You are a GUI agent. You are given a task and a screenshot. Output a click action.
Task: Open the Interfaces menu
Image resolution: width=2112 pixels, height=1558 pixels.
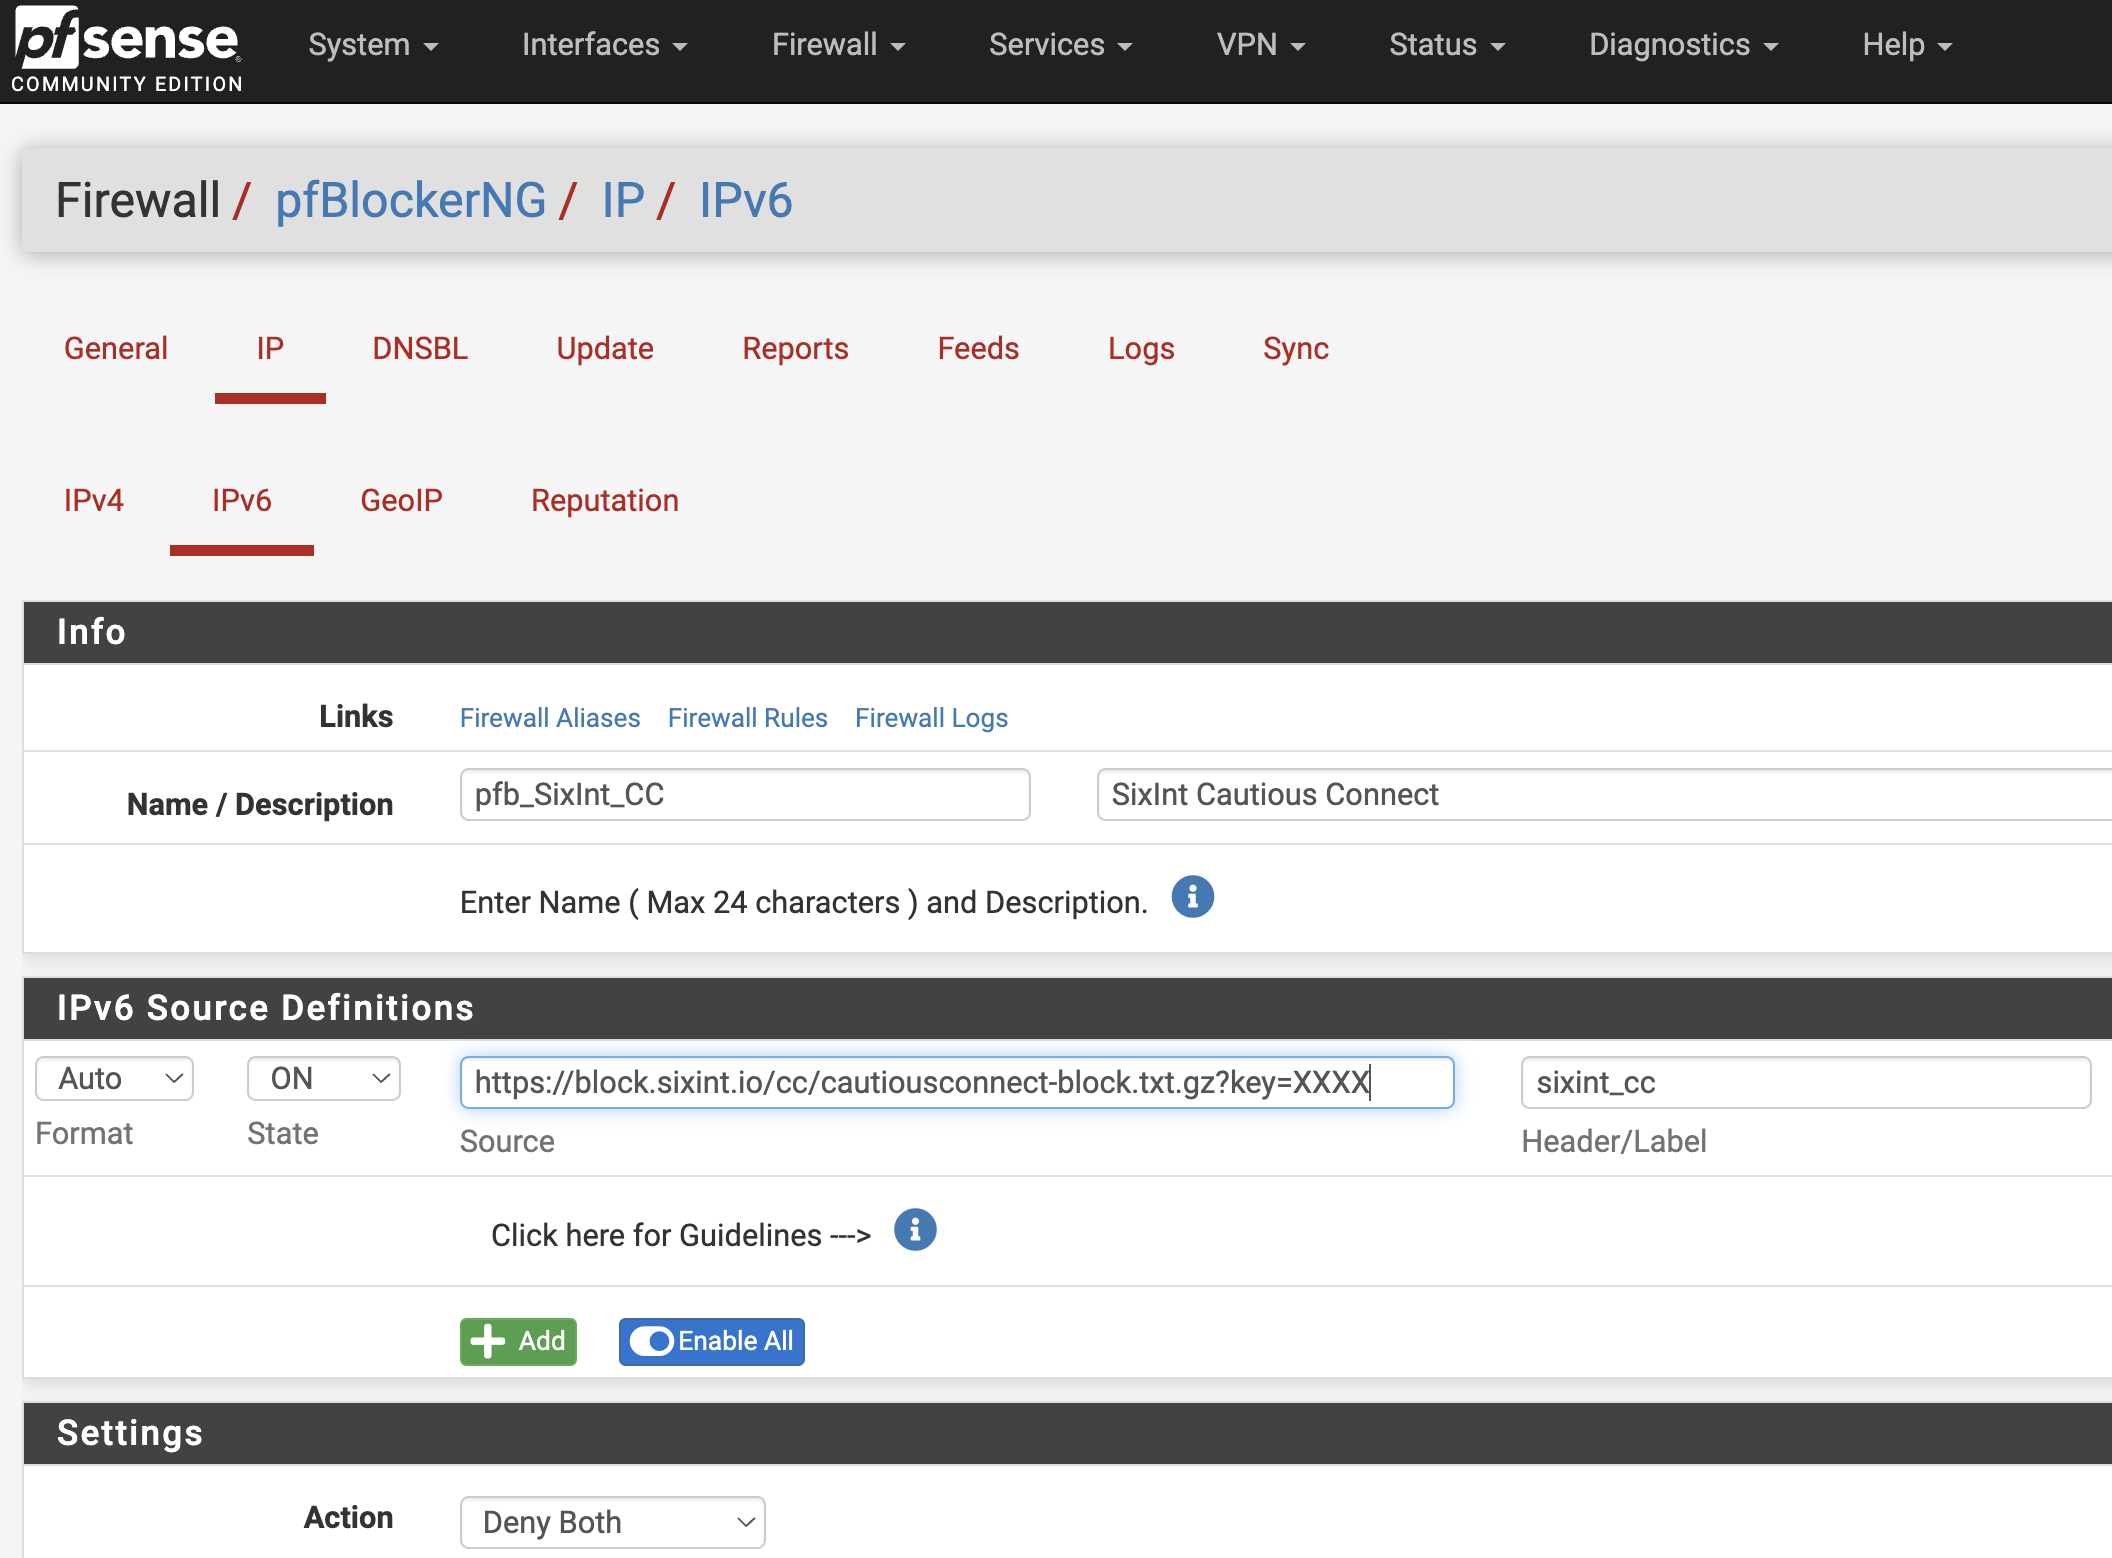point(604,45)
